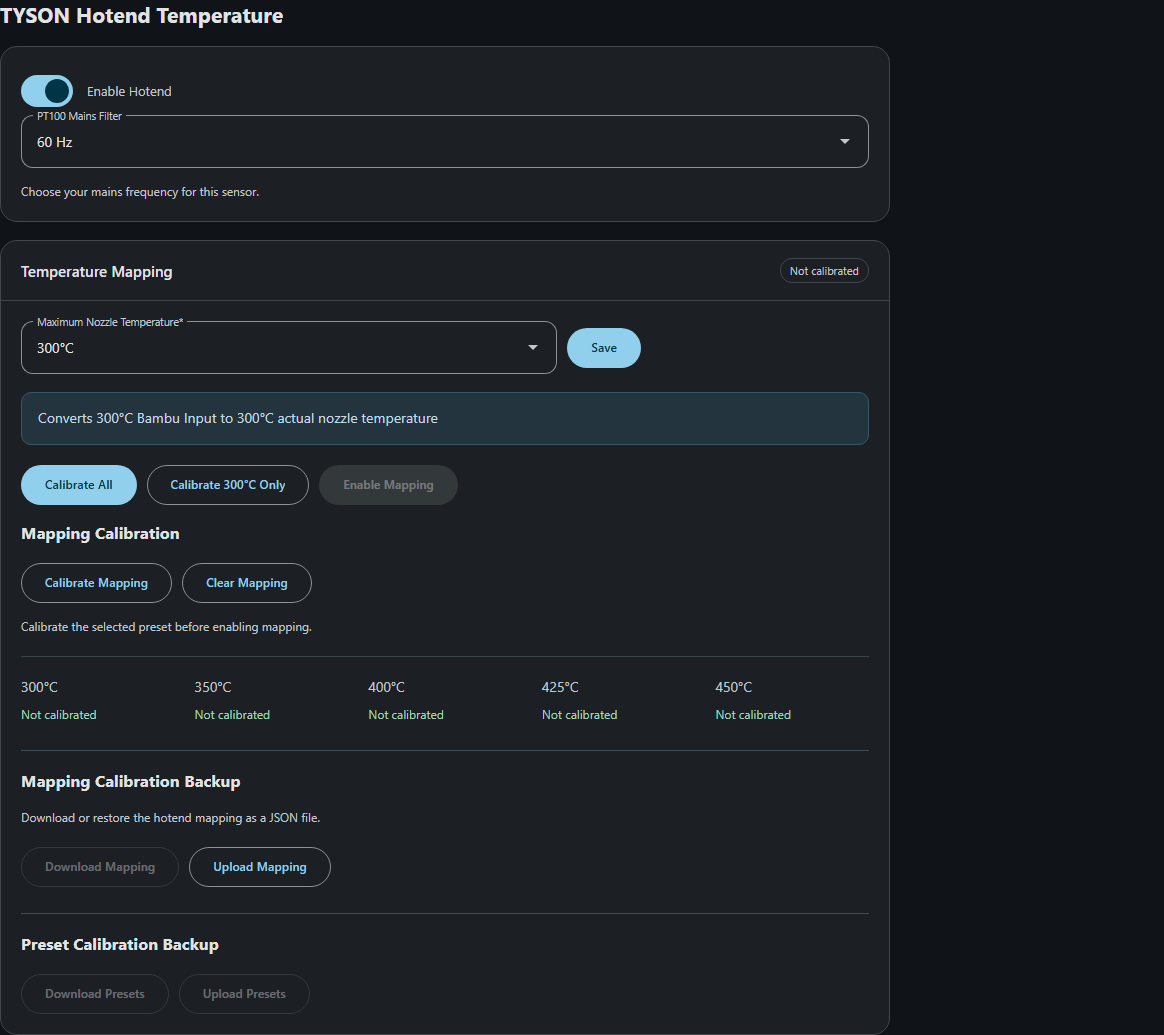Viewport: 1164px width, 1035px height.
Task: Click Not calibrated under 300°C
Action: click(x=59, y=714)
